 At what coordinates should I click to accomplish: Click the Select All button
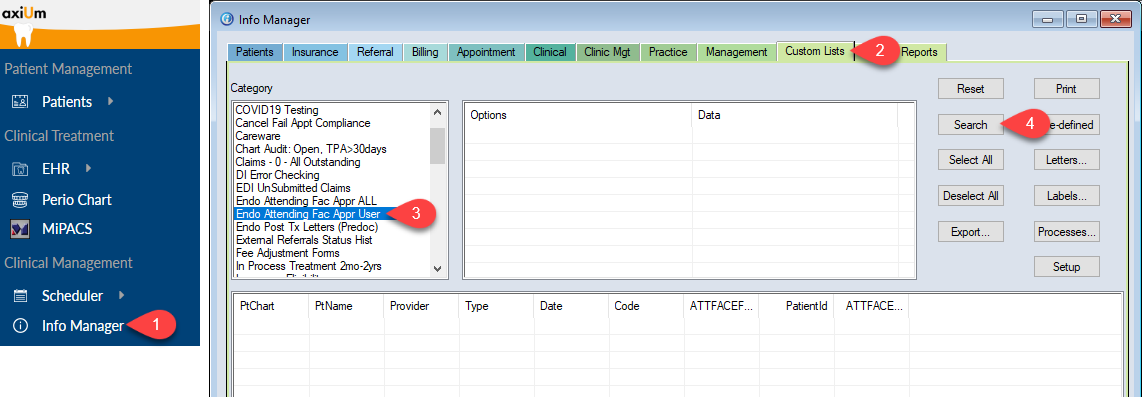tap(970, 160)
